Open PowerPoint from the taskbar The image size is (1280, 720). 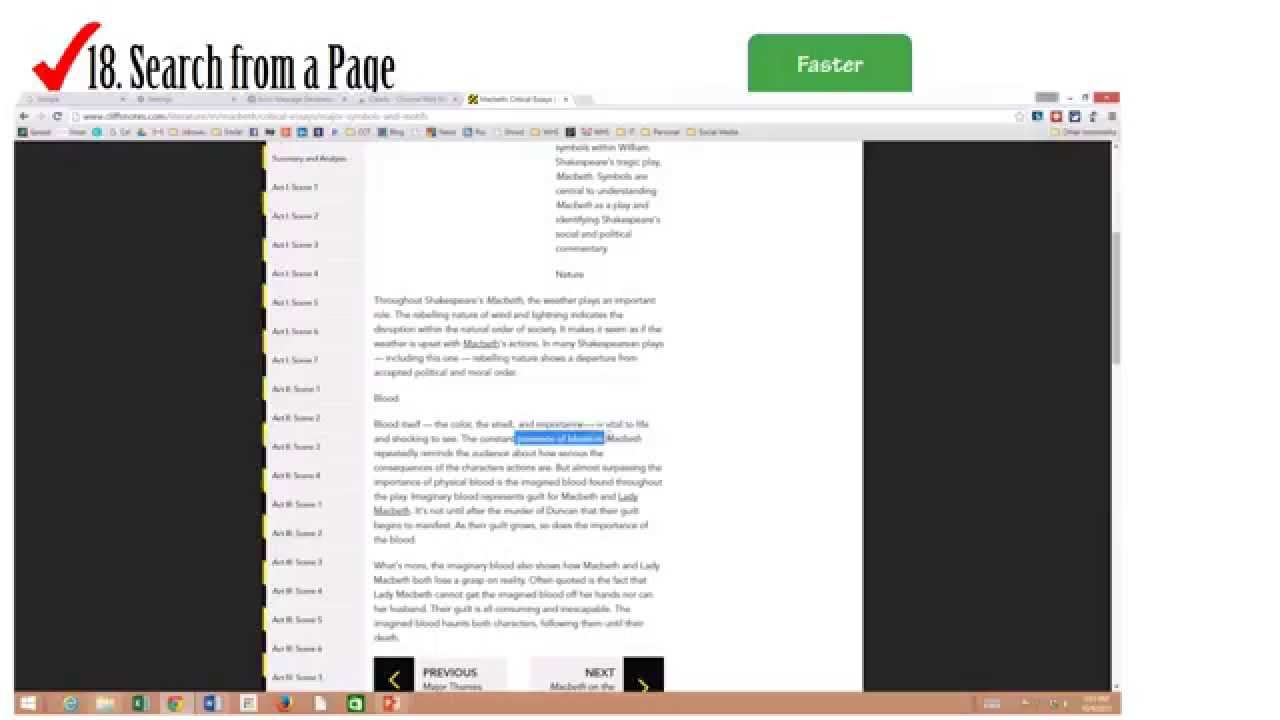[391, 703]
